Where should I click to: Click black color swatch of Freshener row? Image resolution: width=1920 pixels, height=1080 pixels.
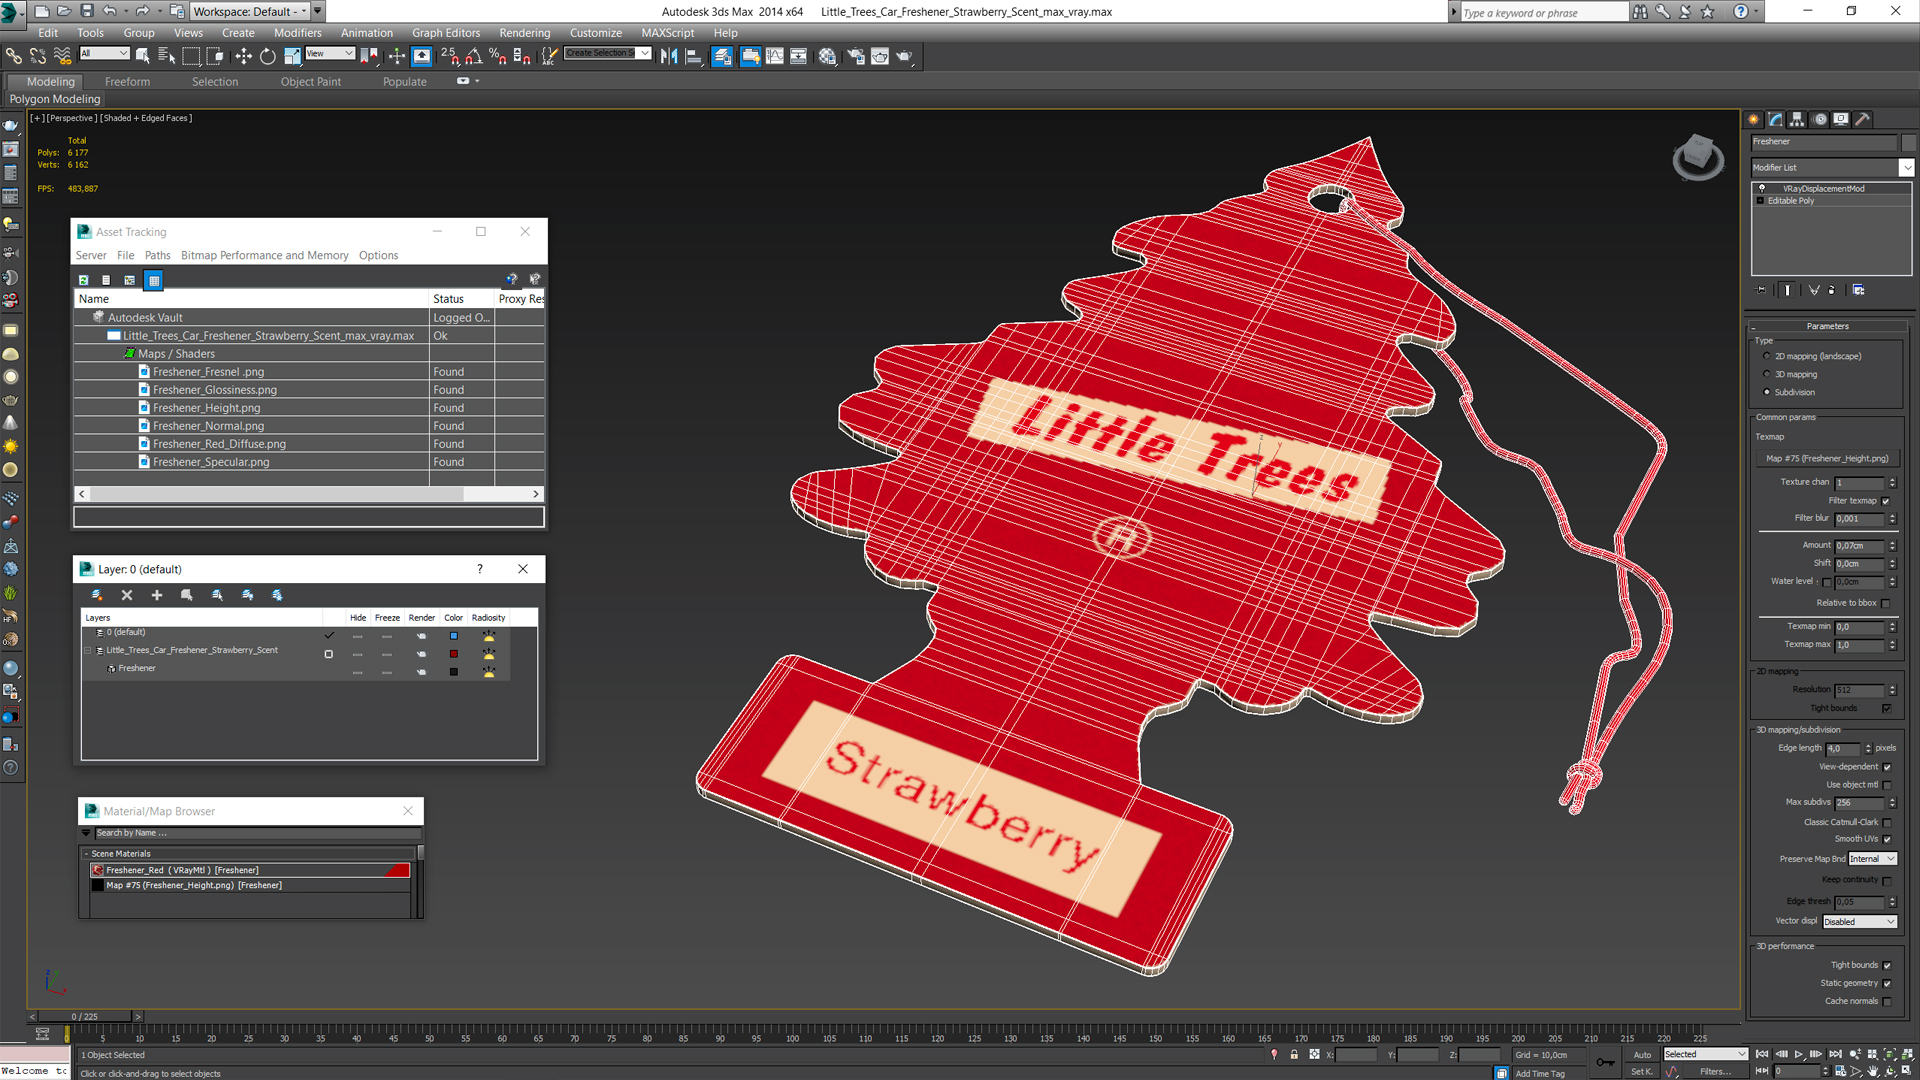(x=453, y=672)
